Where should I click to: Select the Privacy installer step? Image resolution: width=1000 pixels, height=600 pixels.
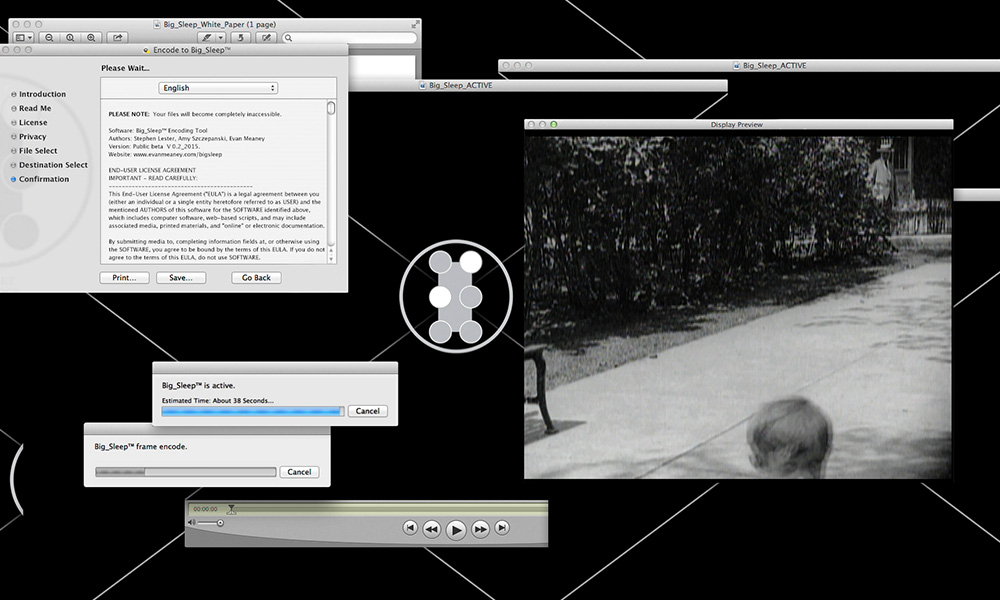coord(28,136)
